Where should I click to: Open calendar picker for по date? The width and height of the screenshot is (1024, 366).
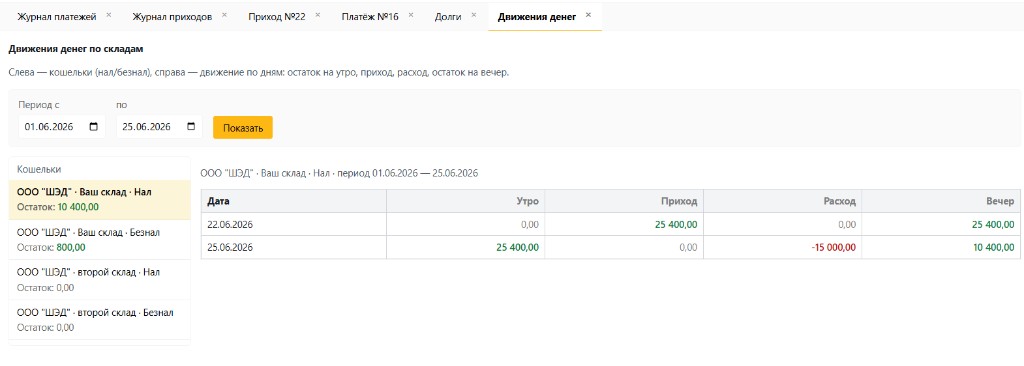(191, 127)
